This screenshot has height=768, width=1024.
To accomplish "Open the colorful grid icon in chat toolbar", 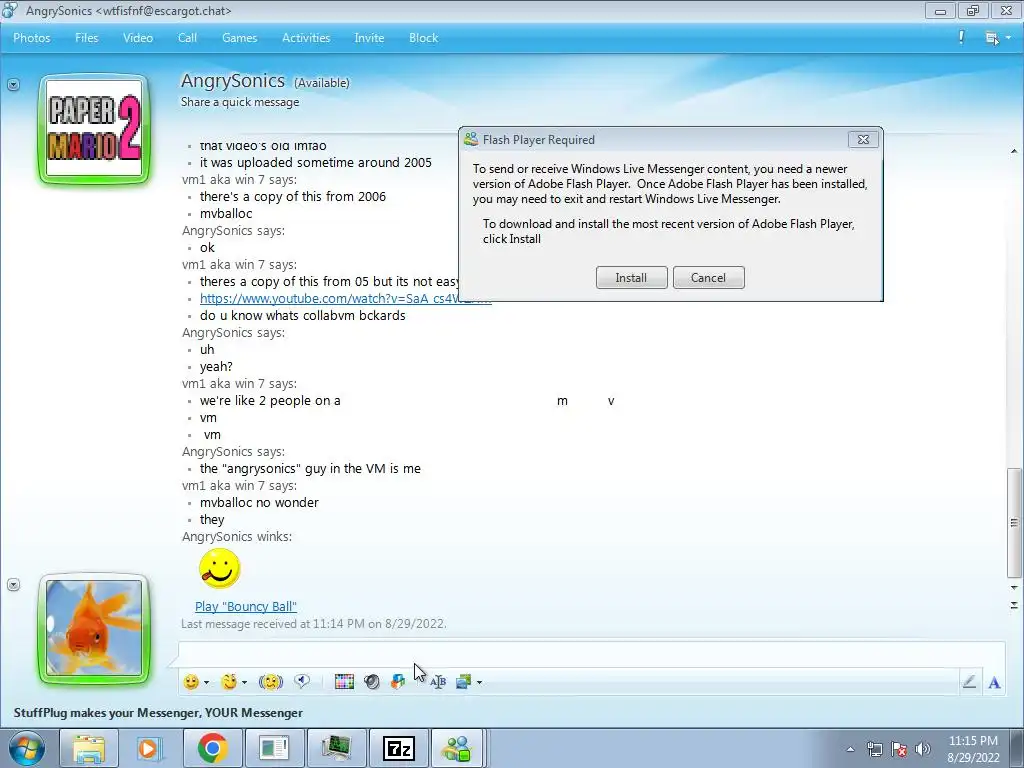I will point(344,682).
